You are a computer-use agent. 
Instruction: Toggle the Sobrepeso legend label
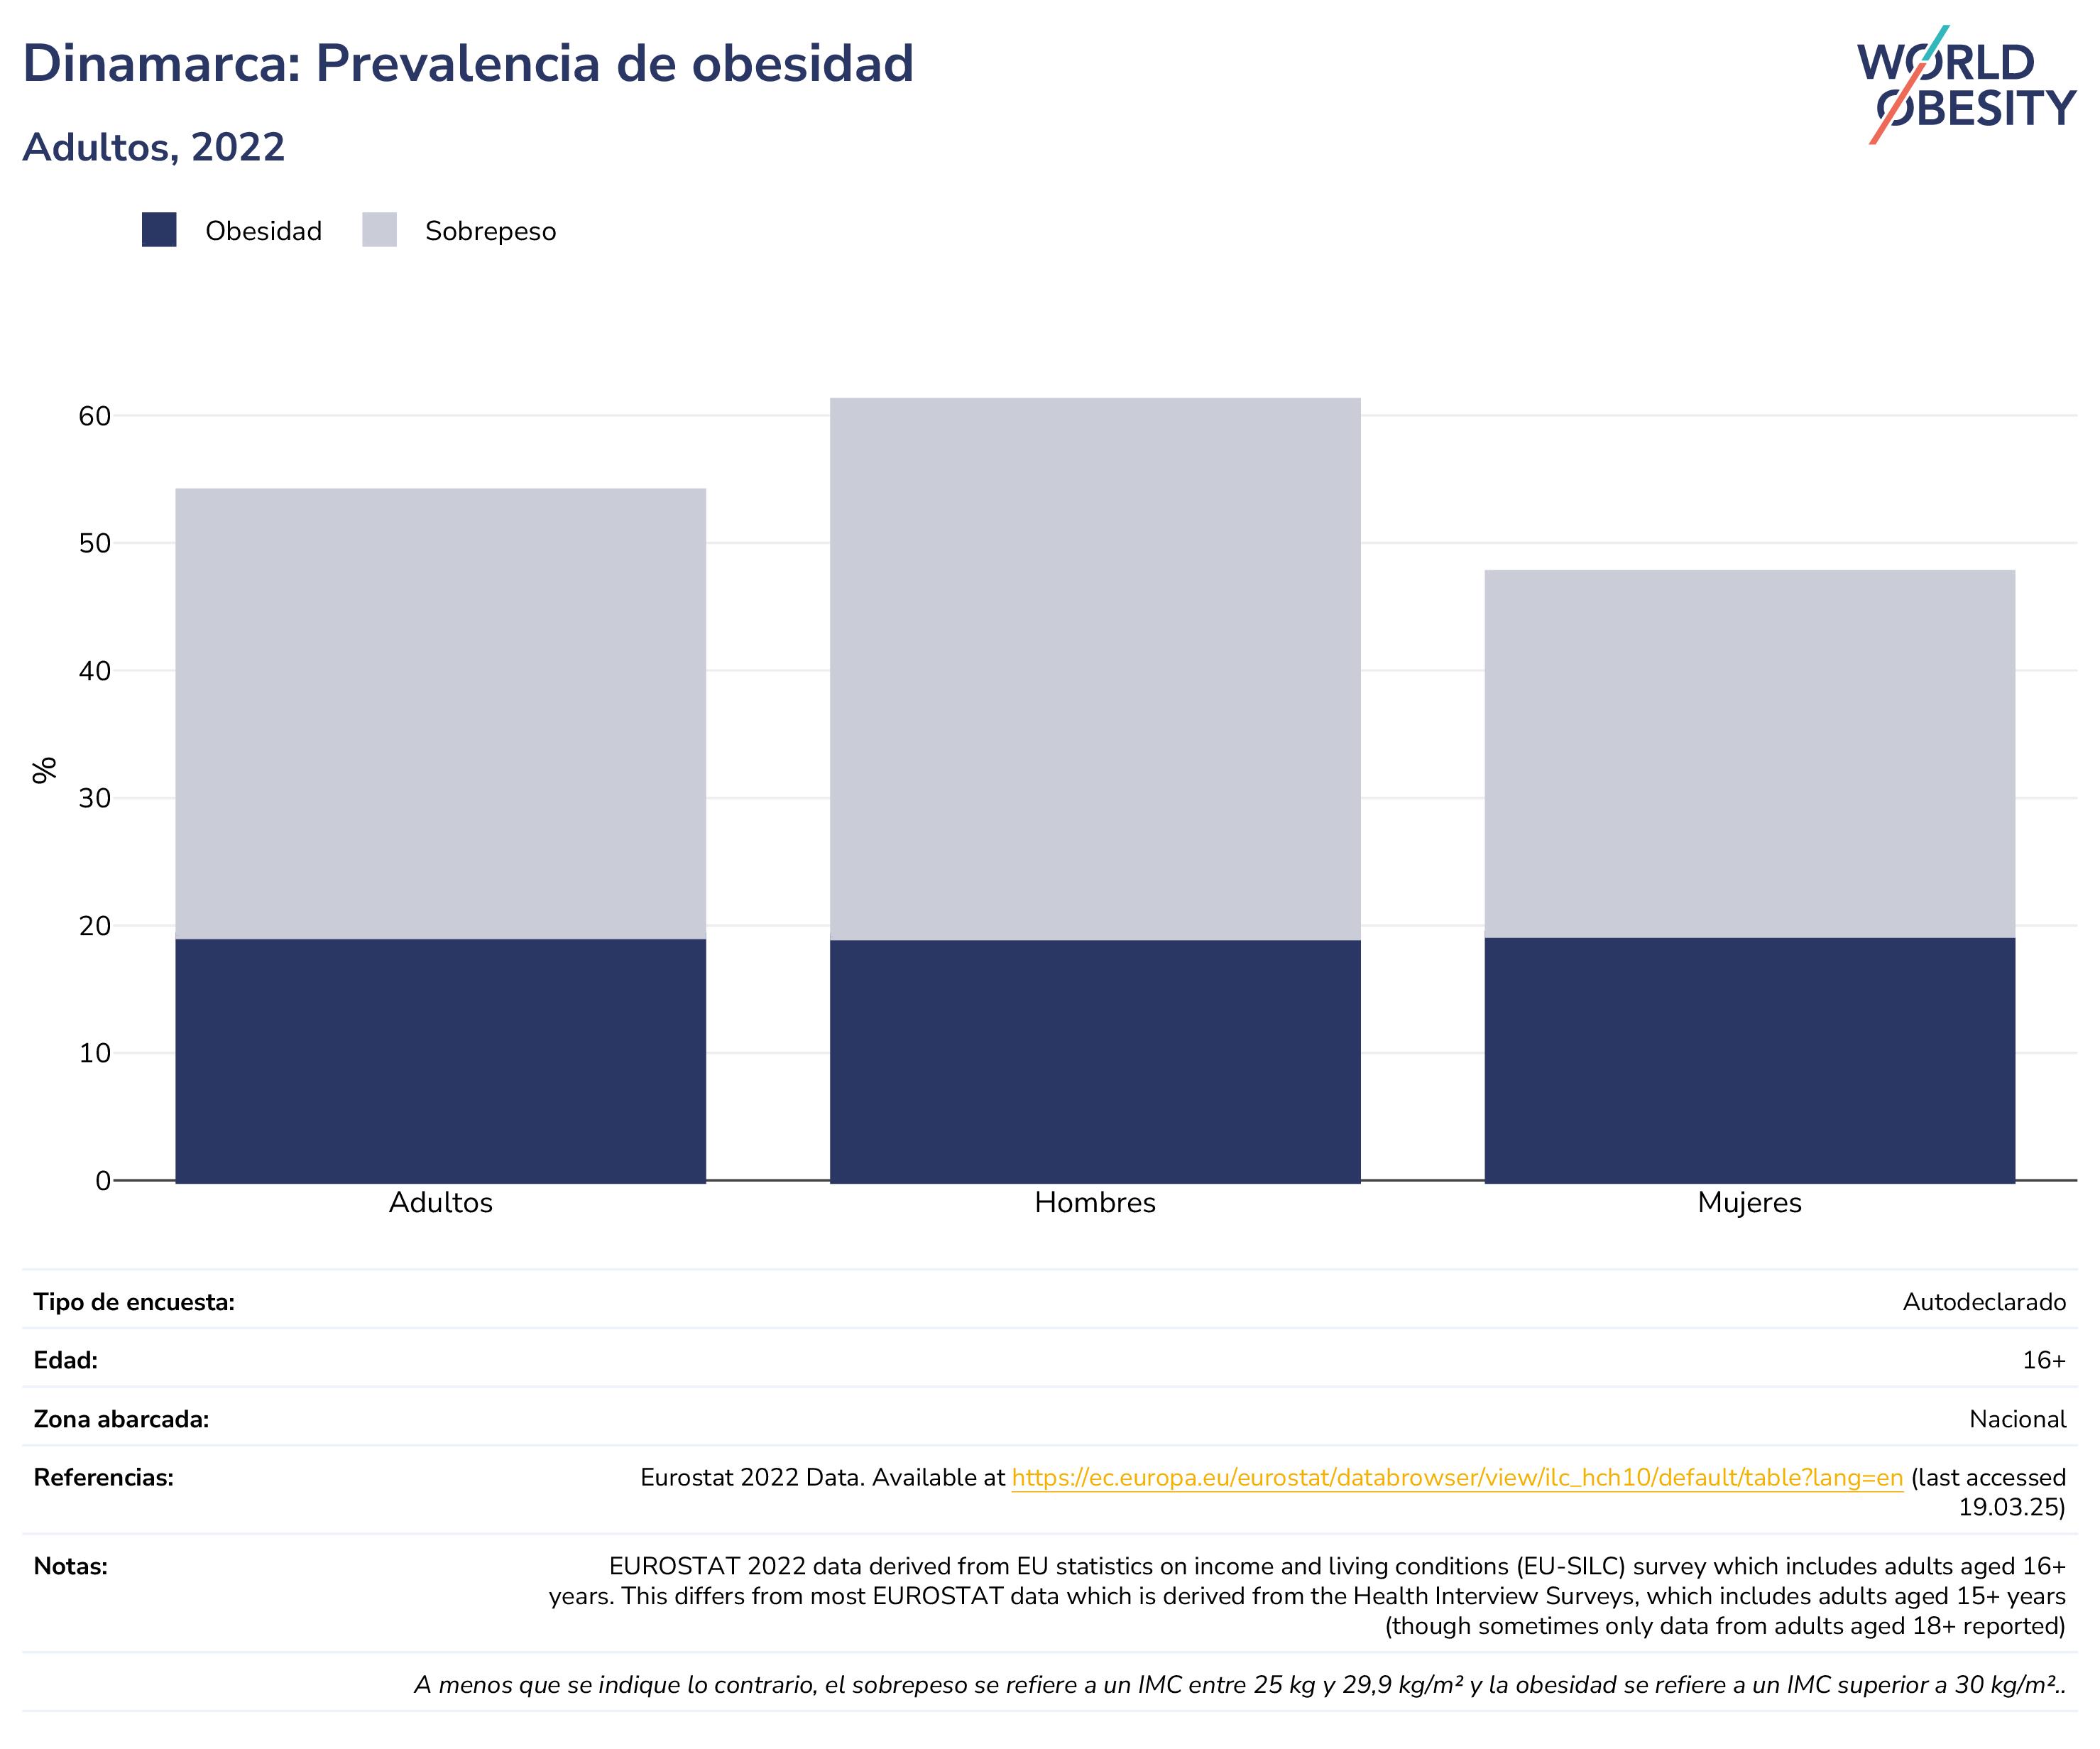490,231
